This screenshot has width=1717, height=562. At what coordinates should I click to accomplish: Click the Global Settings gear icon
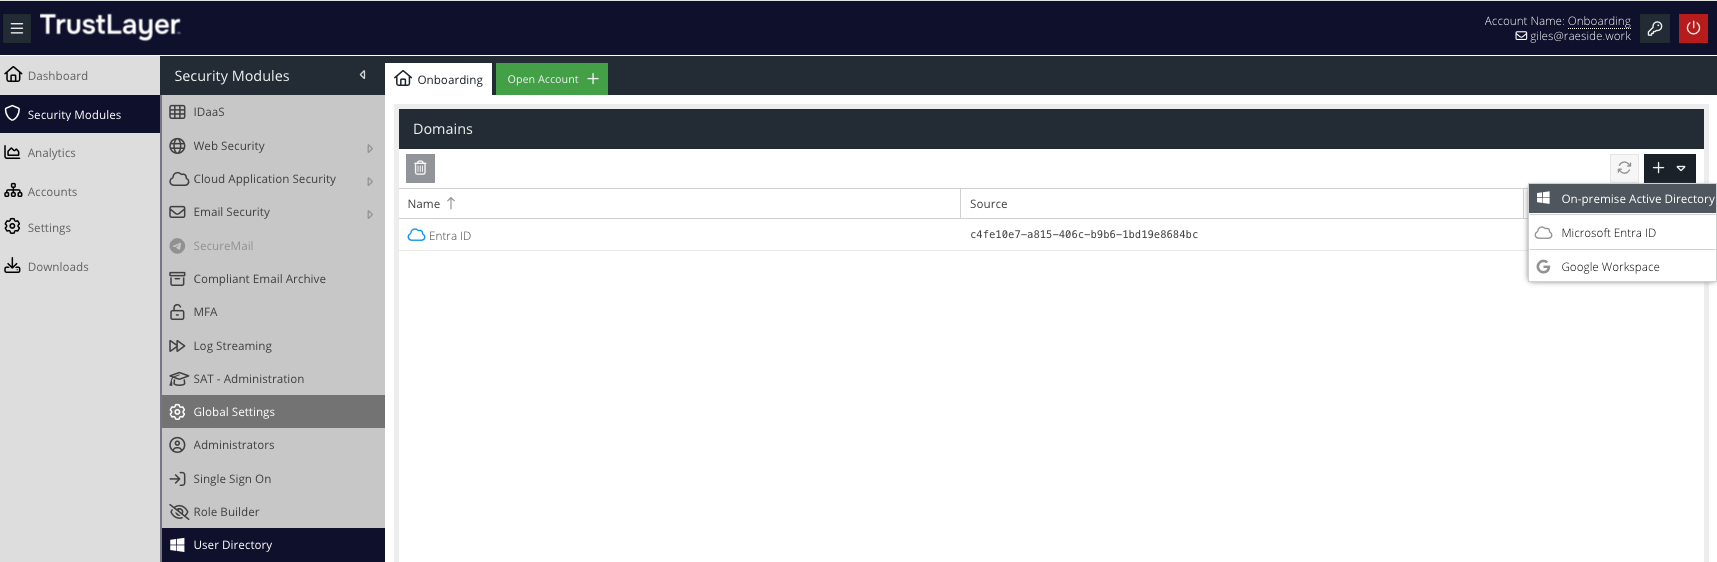[x=177, y=412]
